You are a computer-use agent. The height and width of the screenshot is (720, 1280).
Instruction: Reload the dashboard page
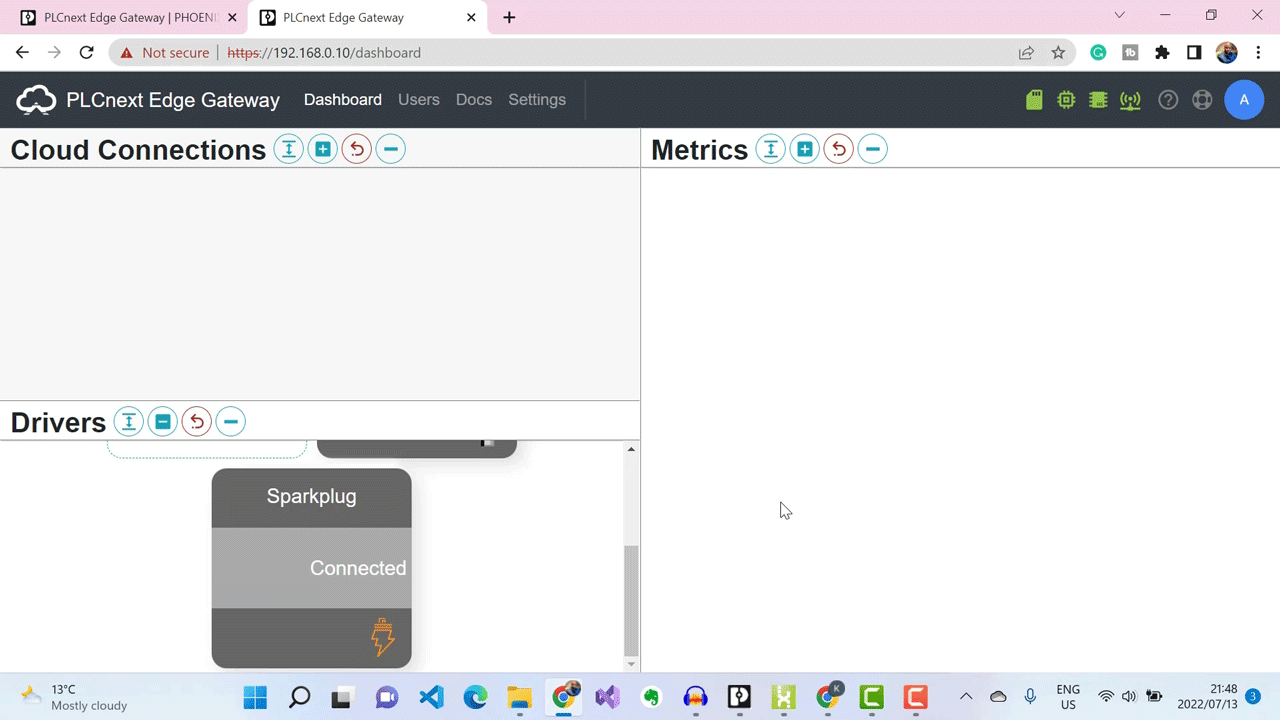86,52
